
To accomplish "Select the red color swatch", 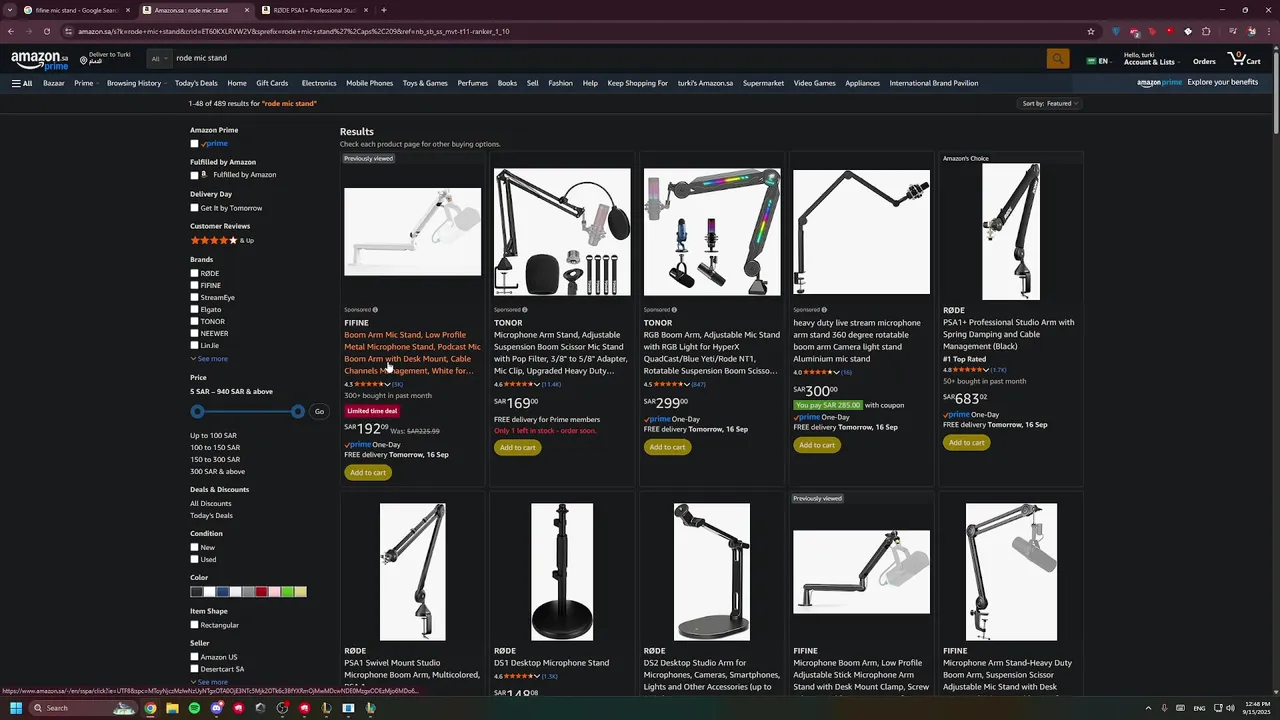I will [261, 592].
